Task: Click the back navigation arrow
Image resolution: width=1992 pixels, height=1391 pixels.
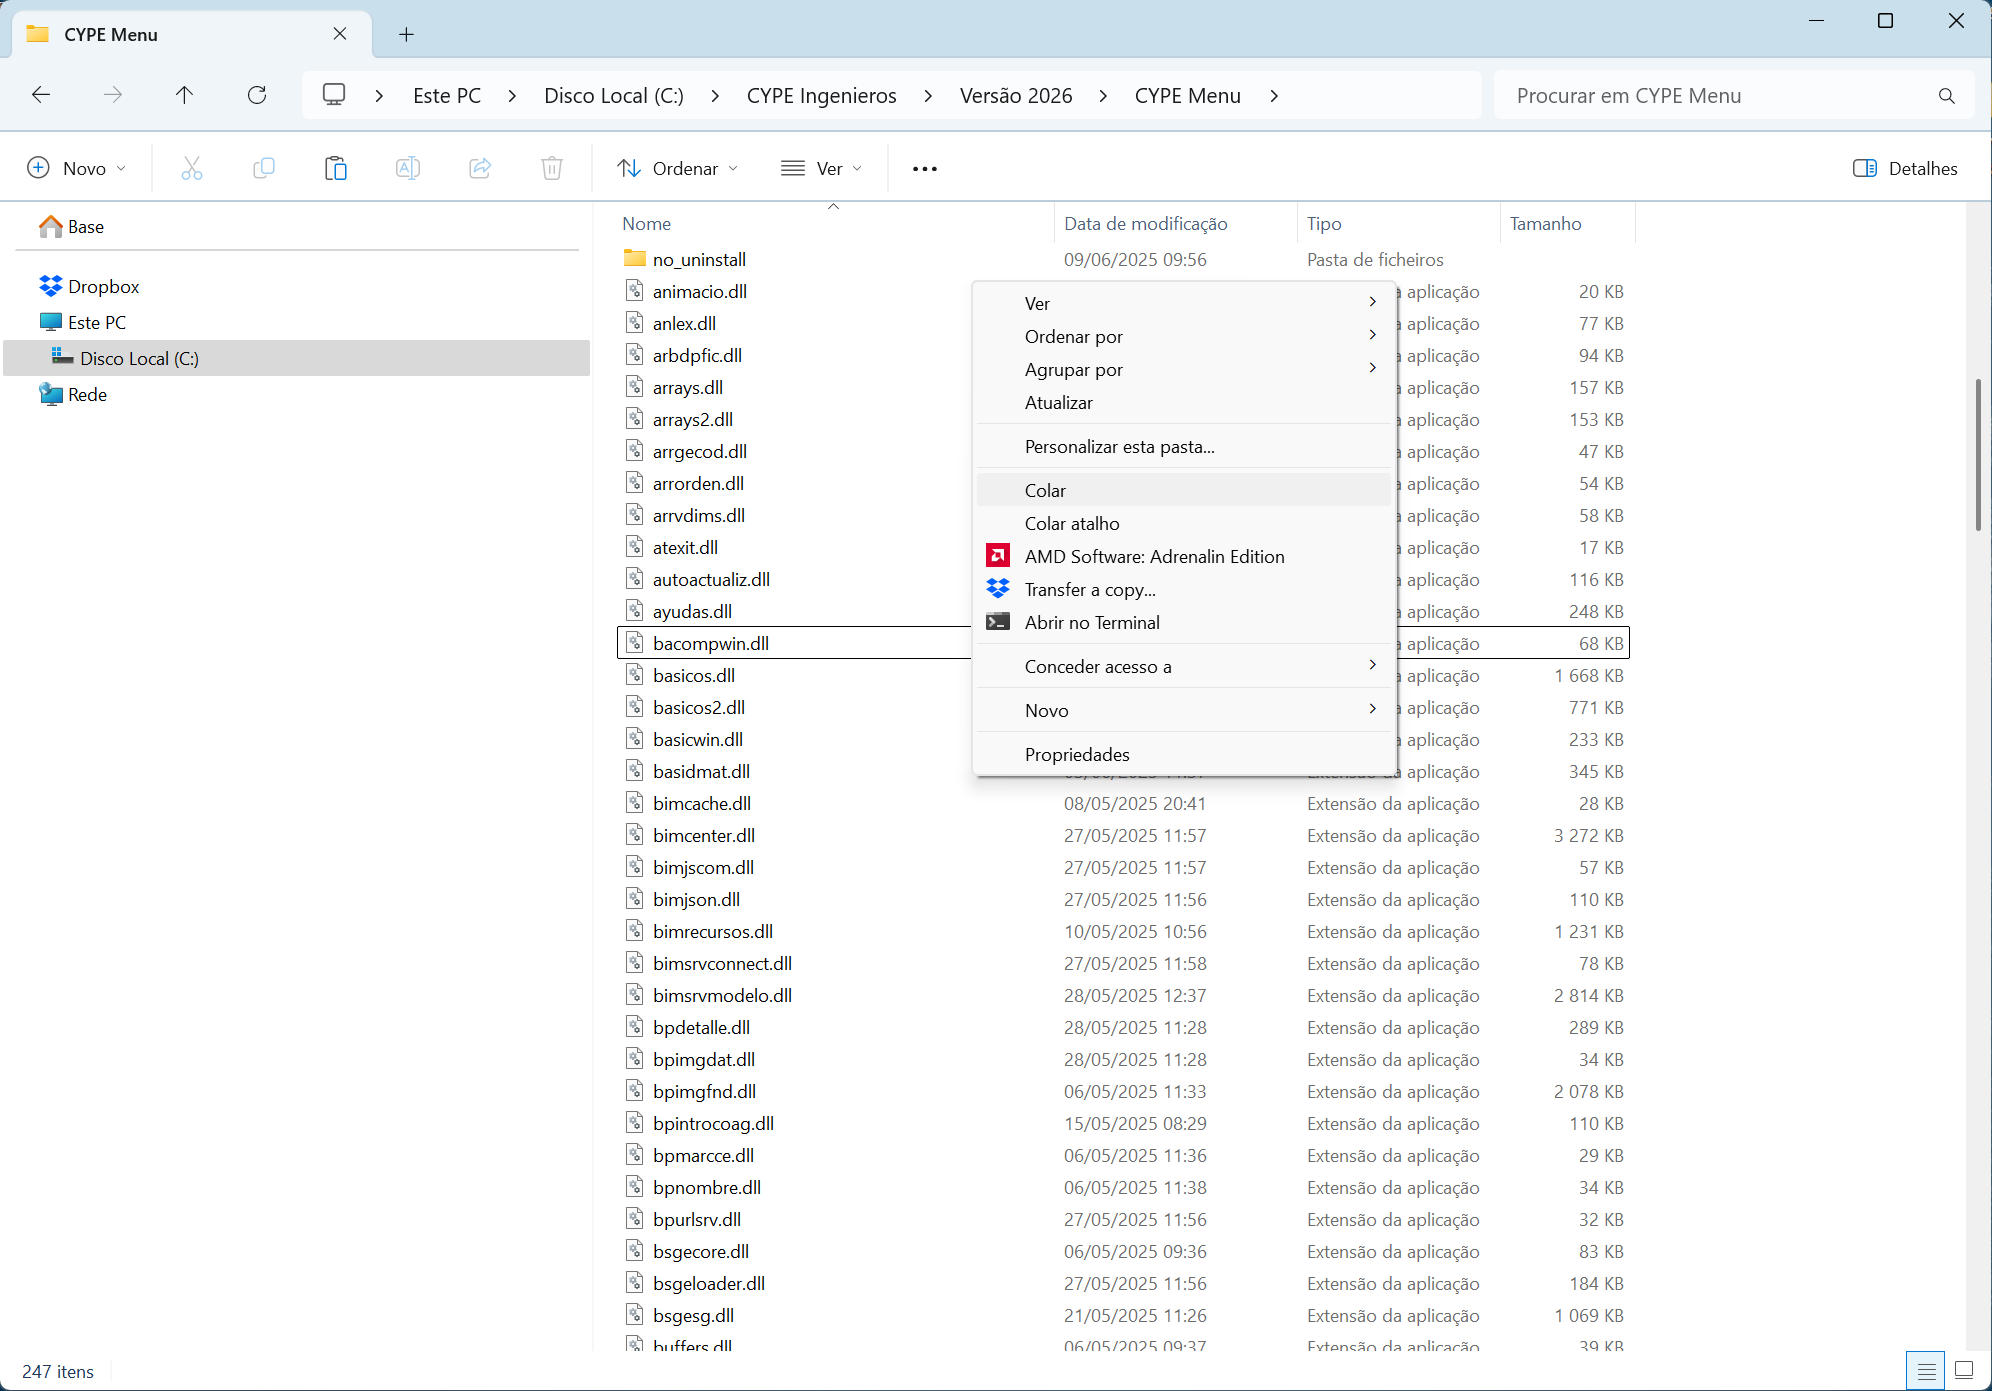Action: coord(41,95)
